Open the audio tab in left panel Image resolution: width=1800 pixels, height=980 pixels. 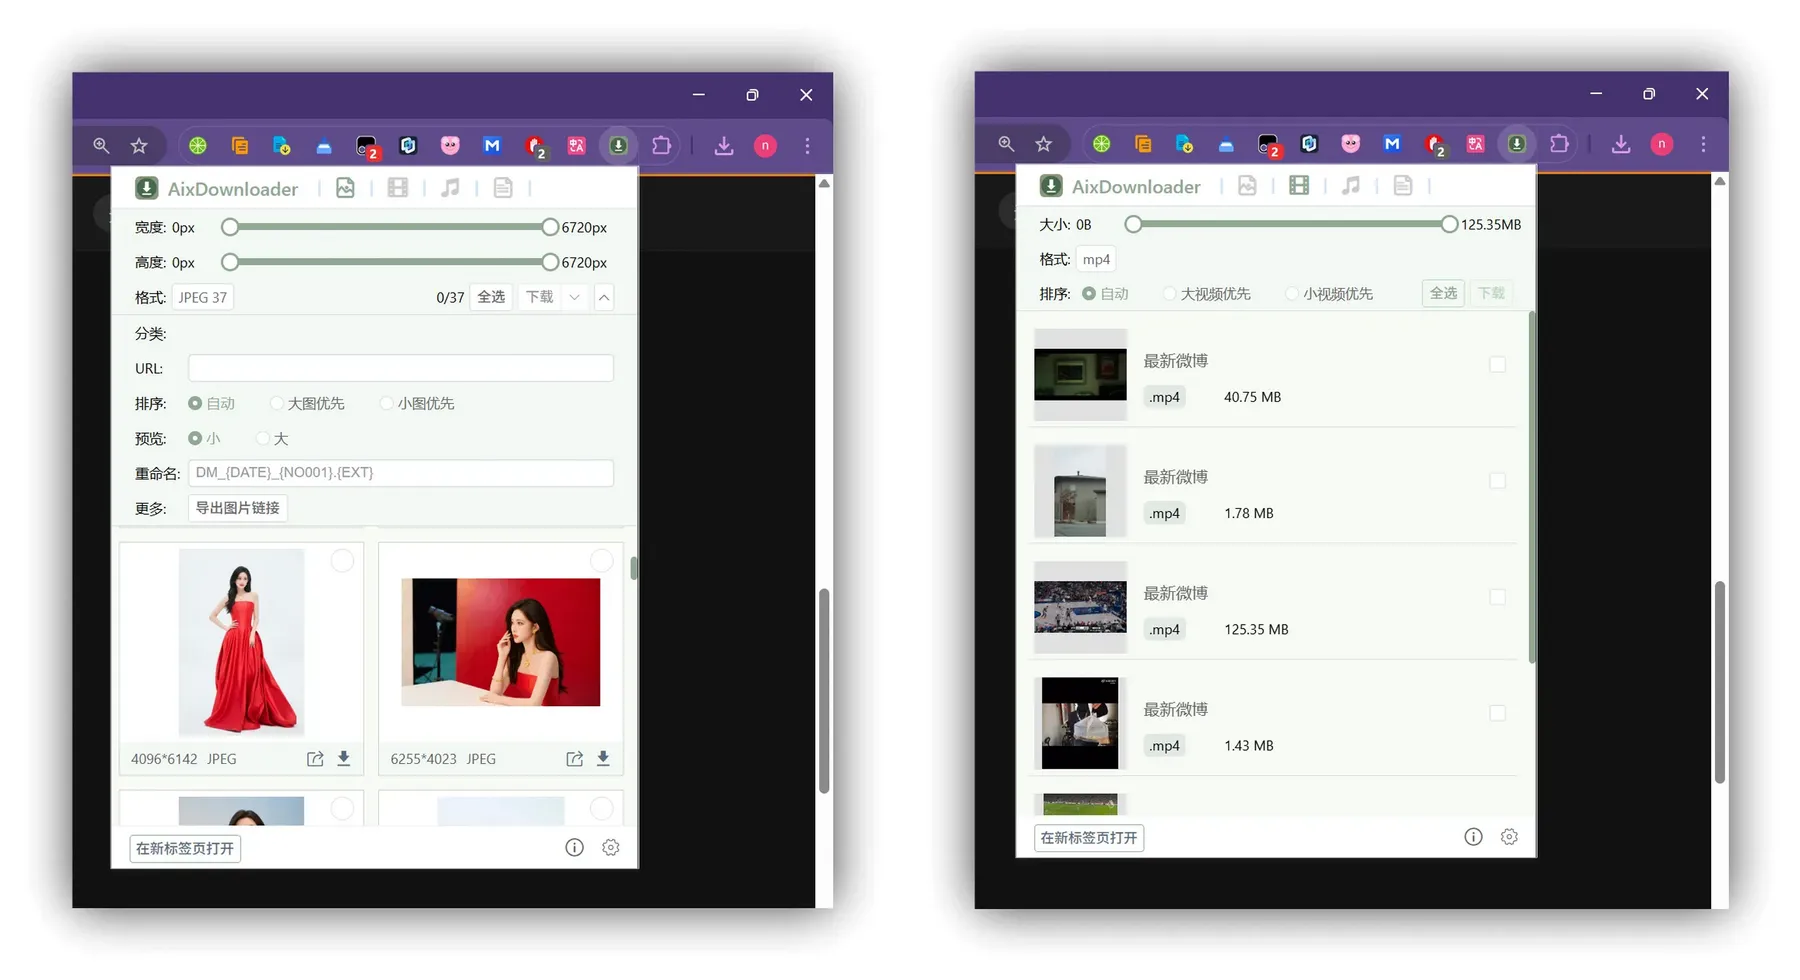pos(451,188)
